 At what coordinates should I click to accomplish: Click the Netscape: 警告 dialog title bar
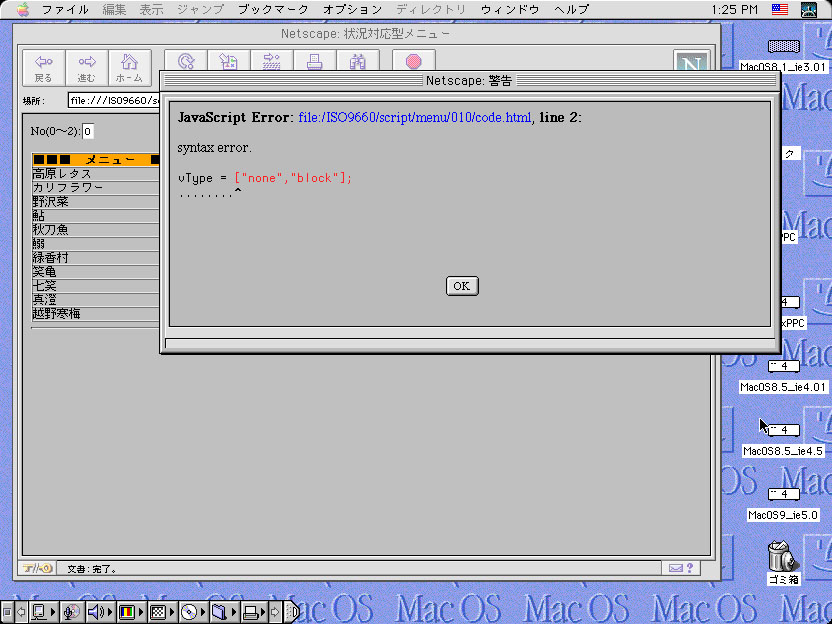tap(470, 81)
